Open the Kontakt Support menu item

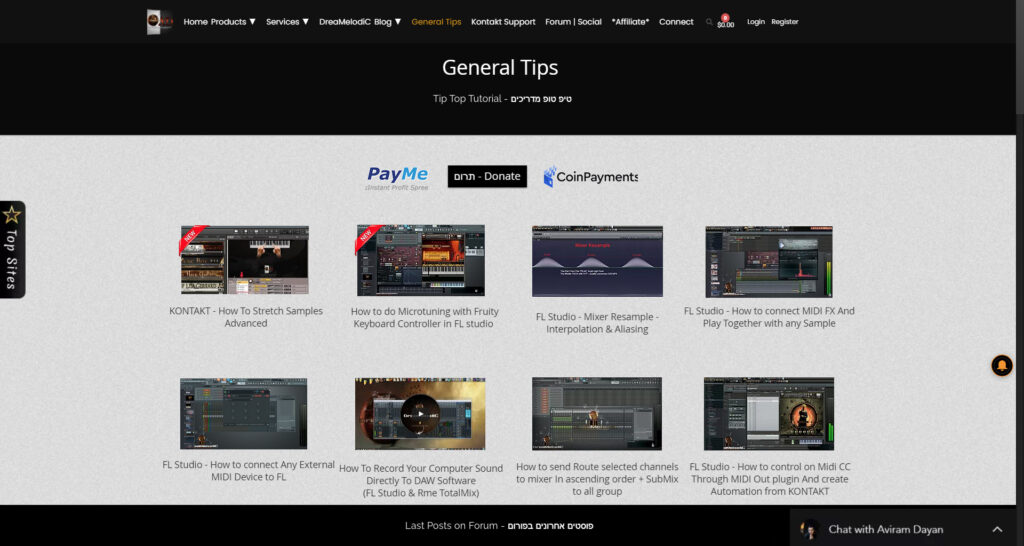pyautogui.click(x=503, y=22)
